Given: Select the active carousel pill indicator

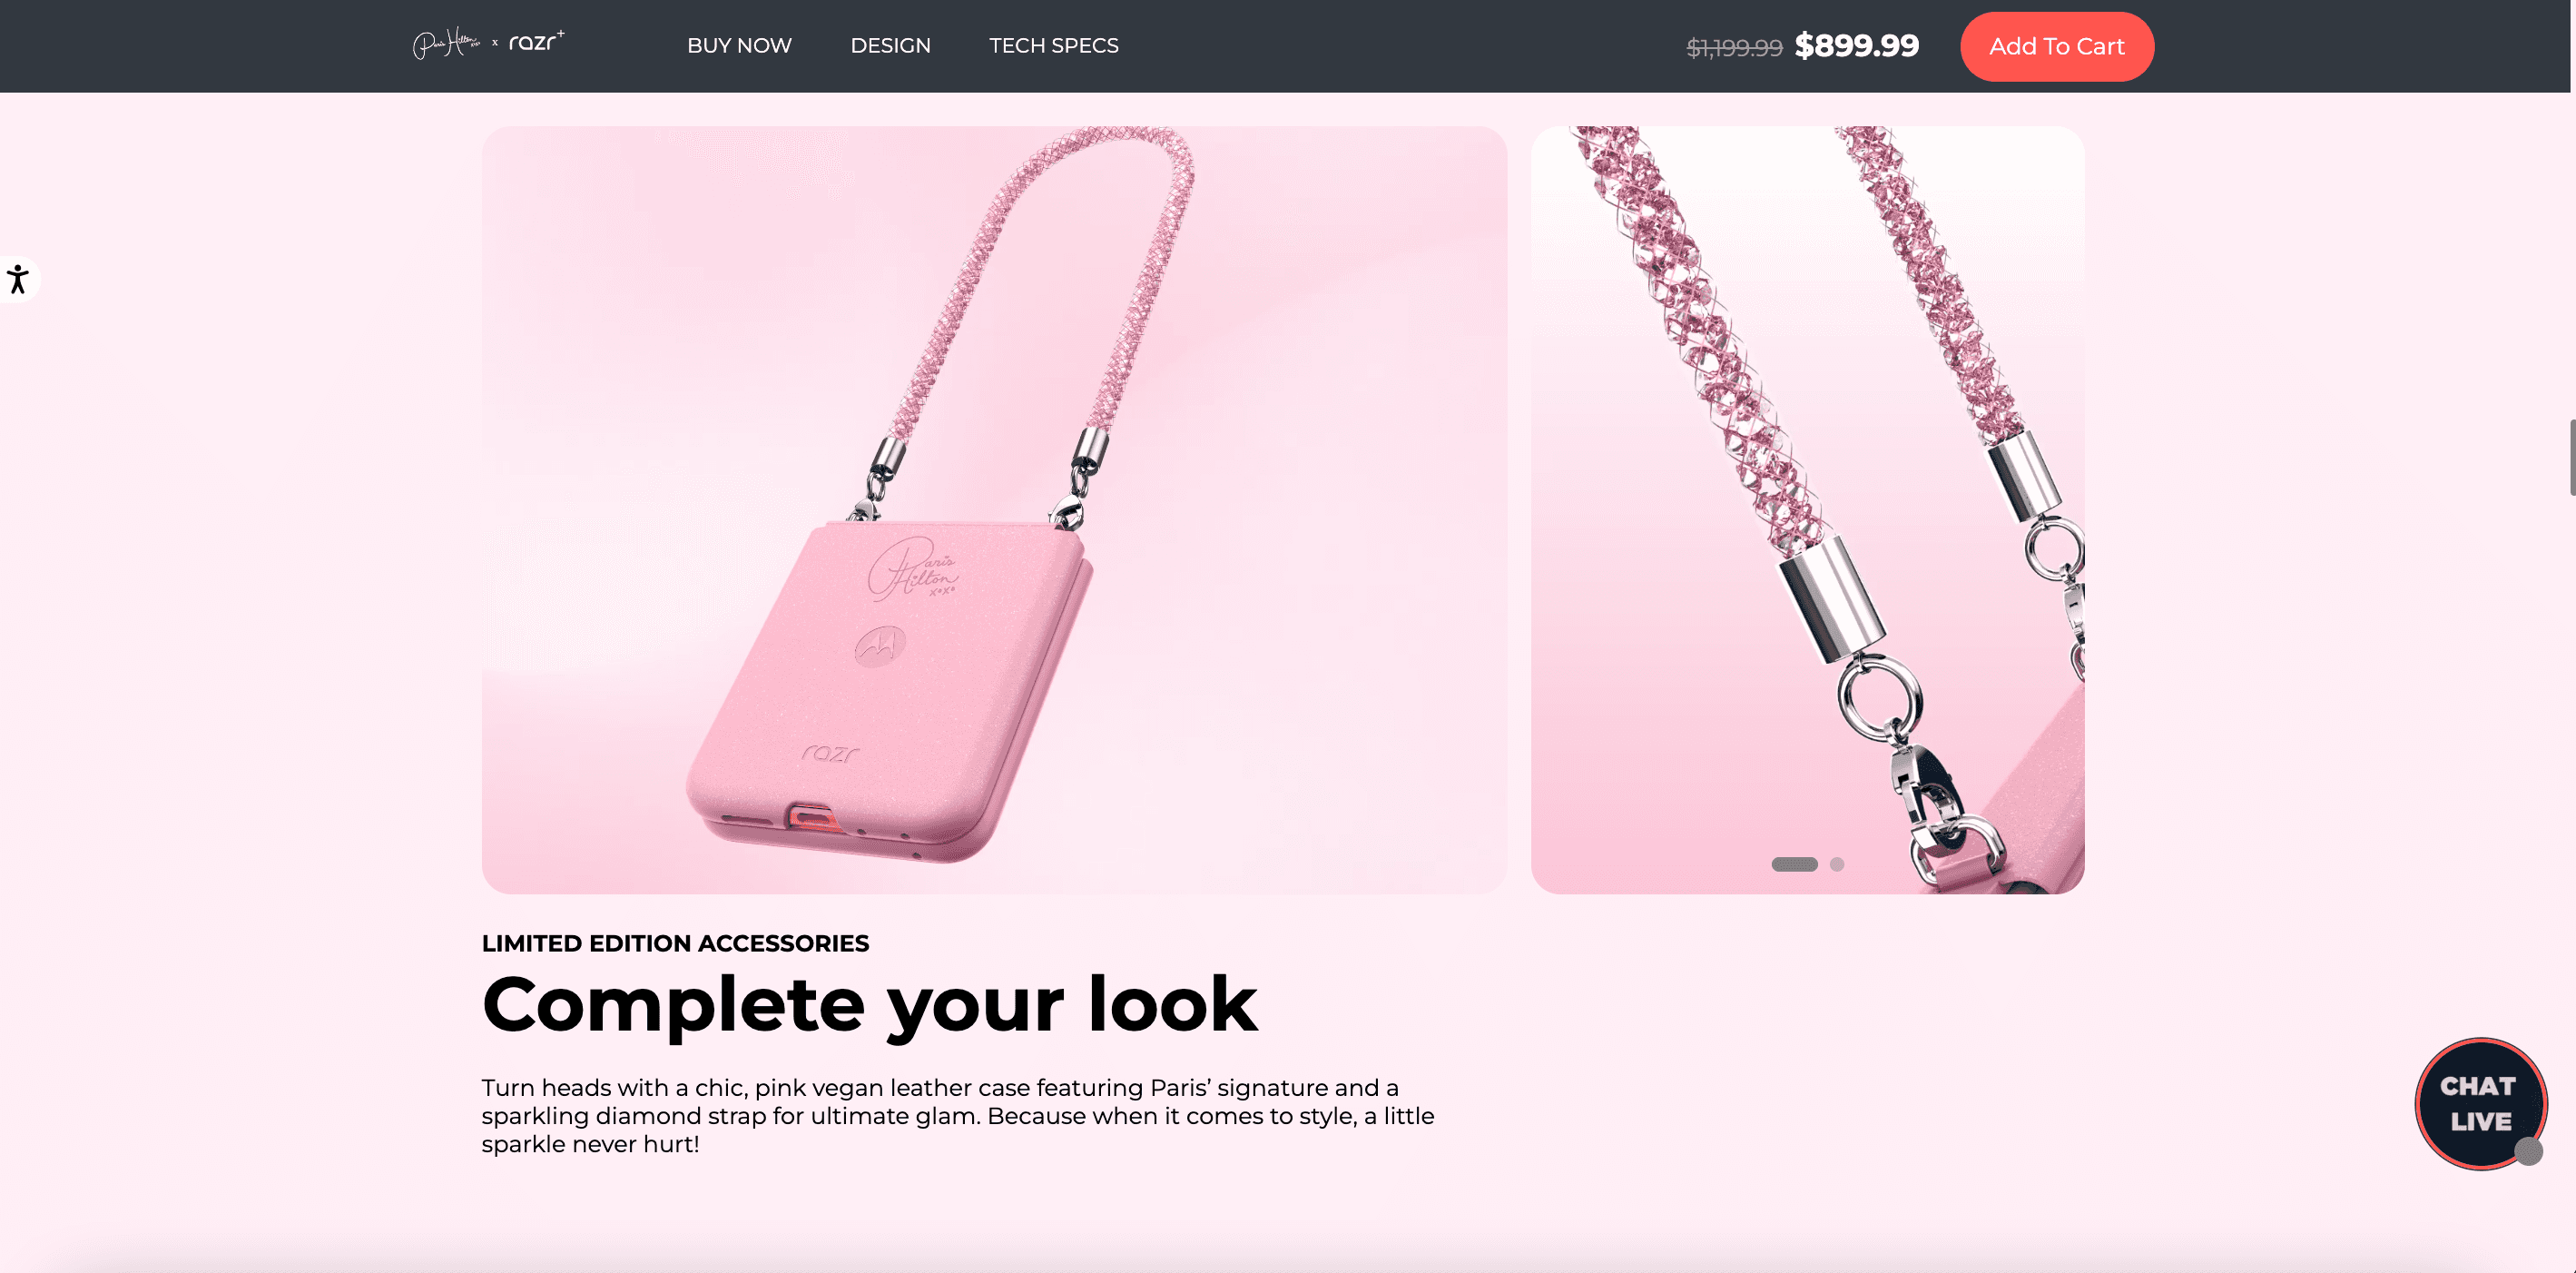Looking at the screenshot, I should click(1794, 864).
